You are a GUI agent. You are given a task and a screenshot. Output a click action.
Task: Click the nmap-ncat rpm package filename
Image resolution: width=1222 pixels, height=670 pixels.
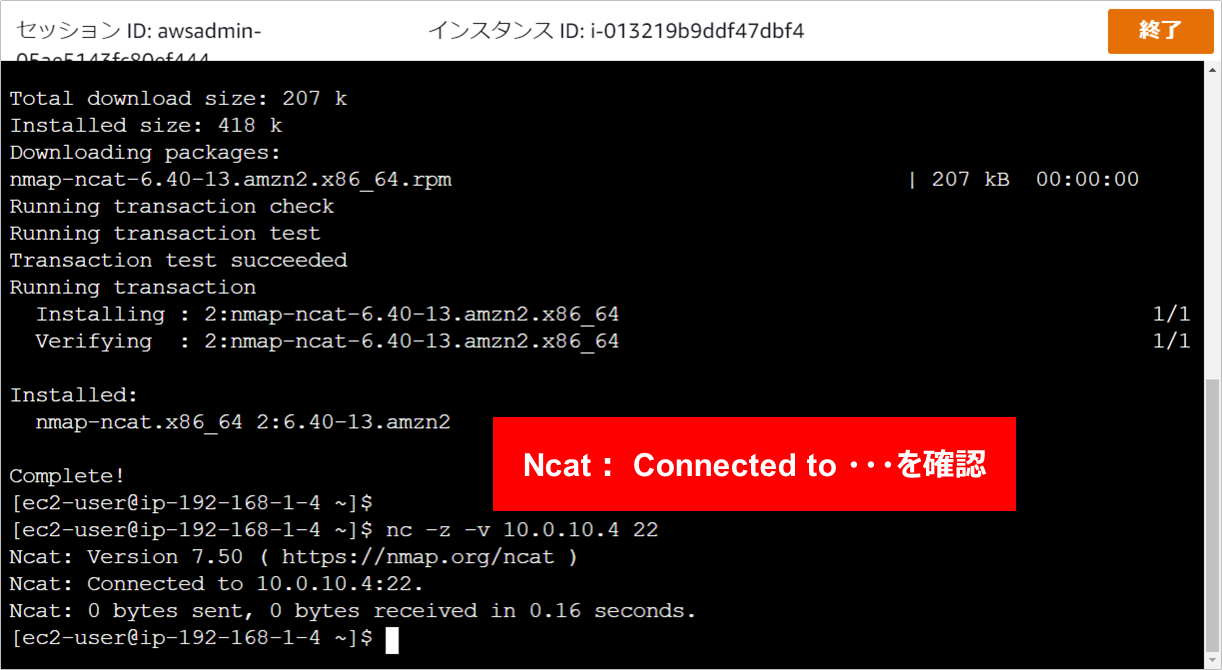[x=231, y=180]
